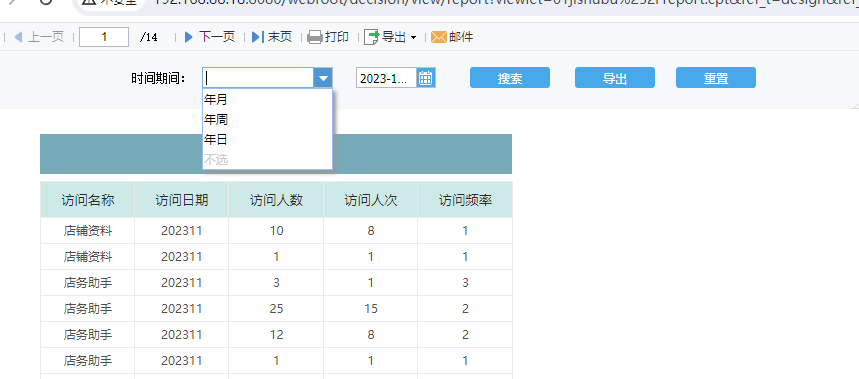
Task: Go to next page (下一页)
Action: pyautogui.click(x=210, y=37)
